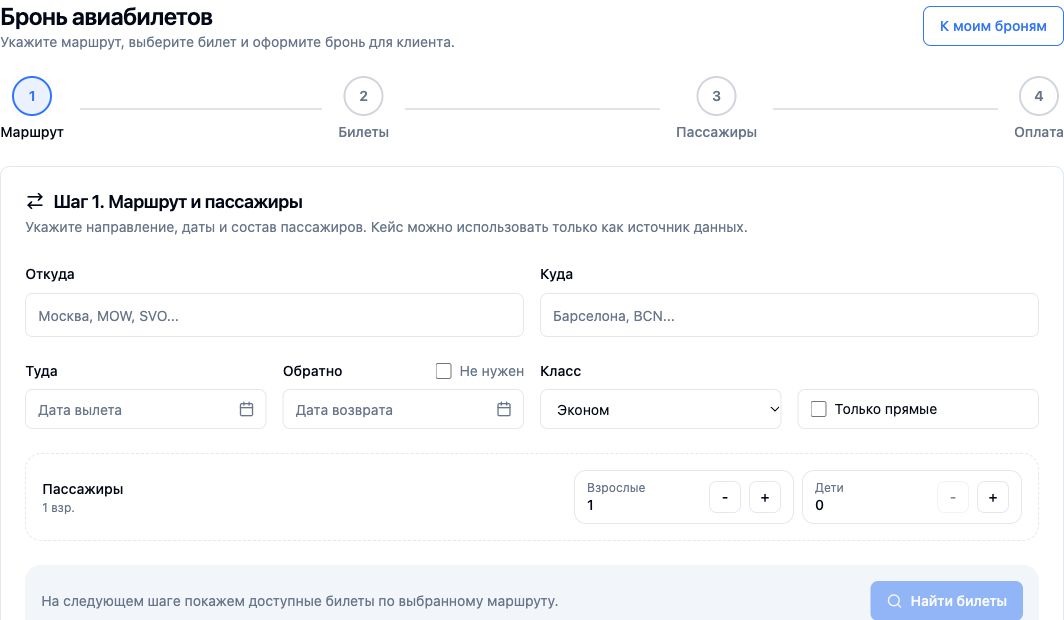The image size is (1064, 620).
Task: Focus the Откуда input field
Action: click(x=274, y=315)
